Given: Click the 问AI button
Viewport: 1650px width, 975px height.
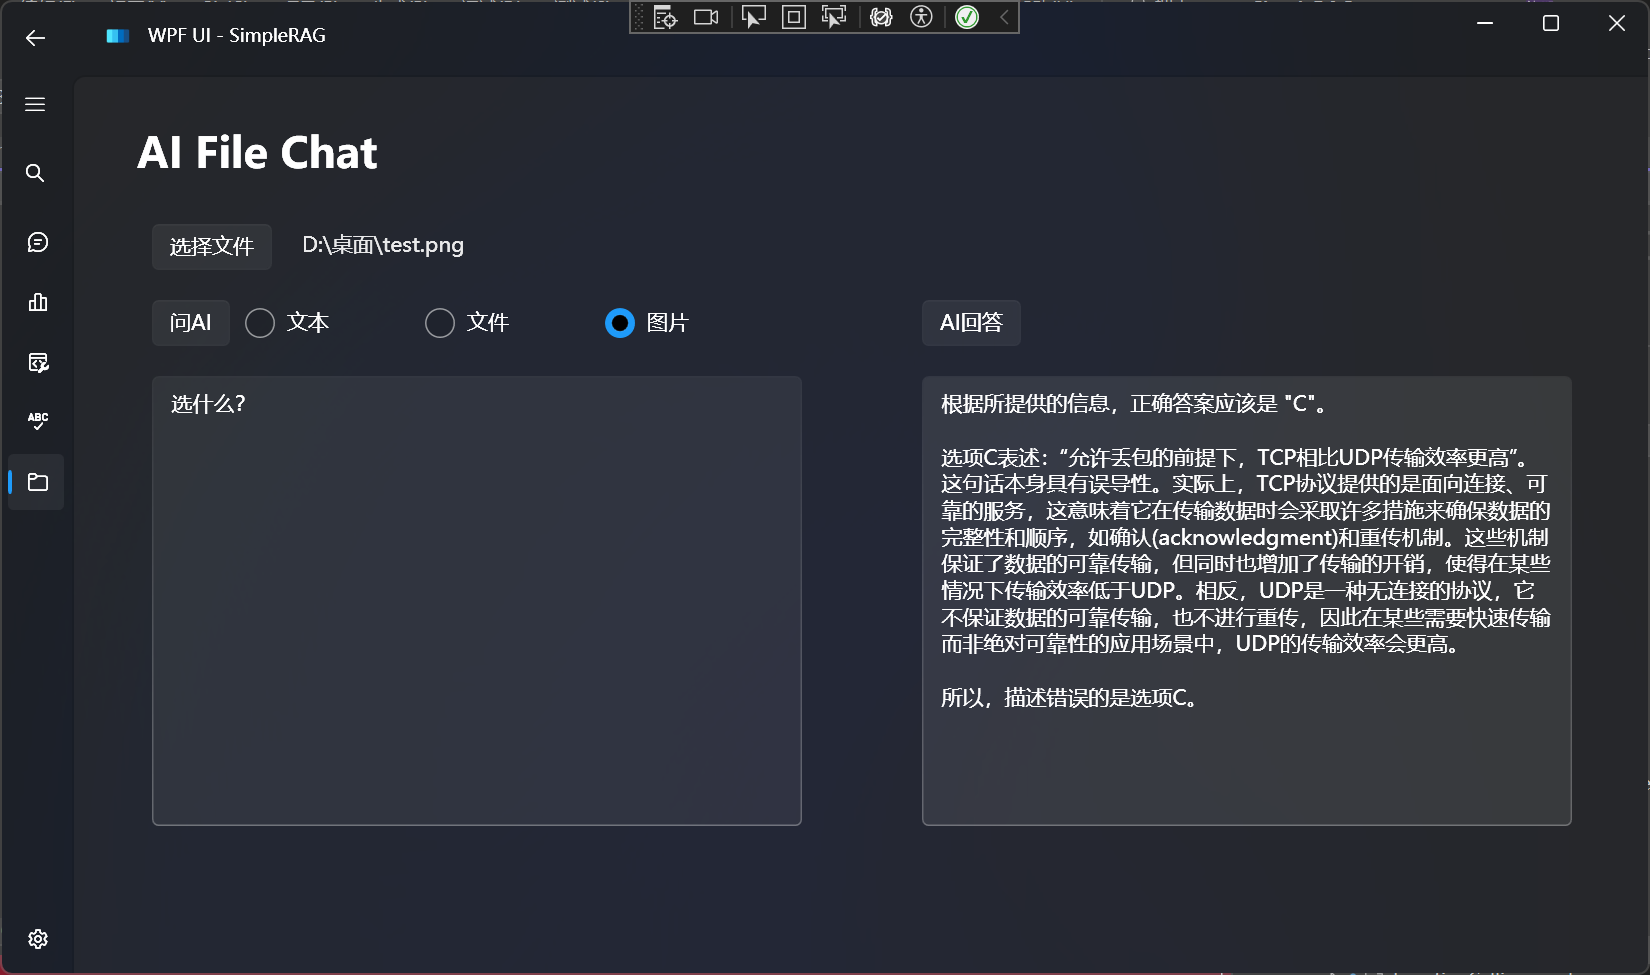Looking at the screenshot, I should click(191, 323).
